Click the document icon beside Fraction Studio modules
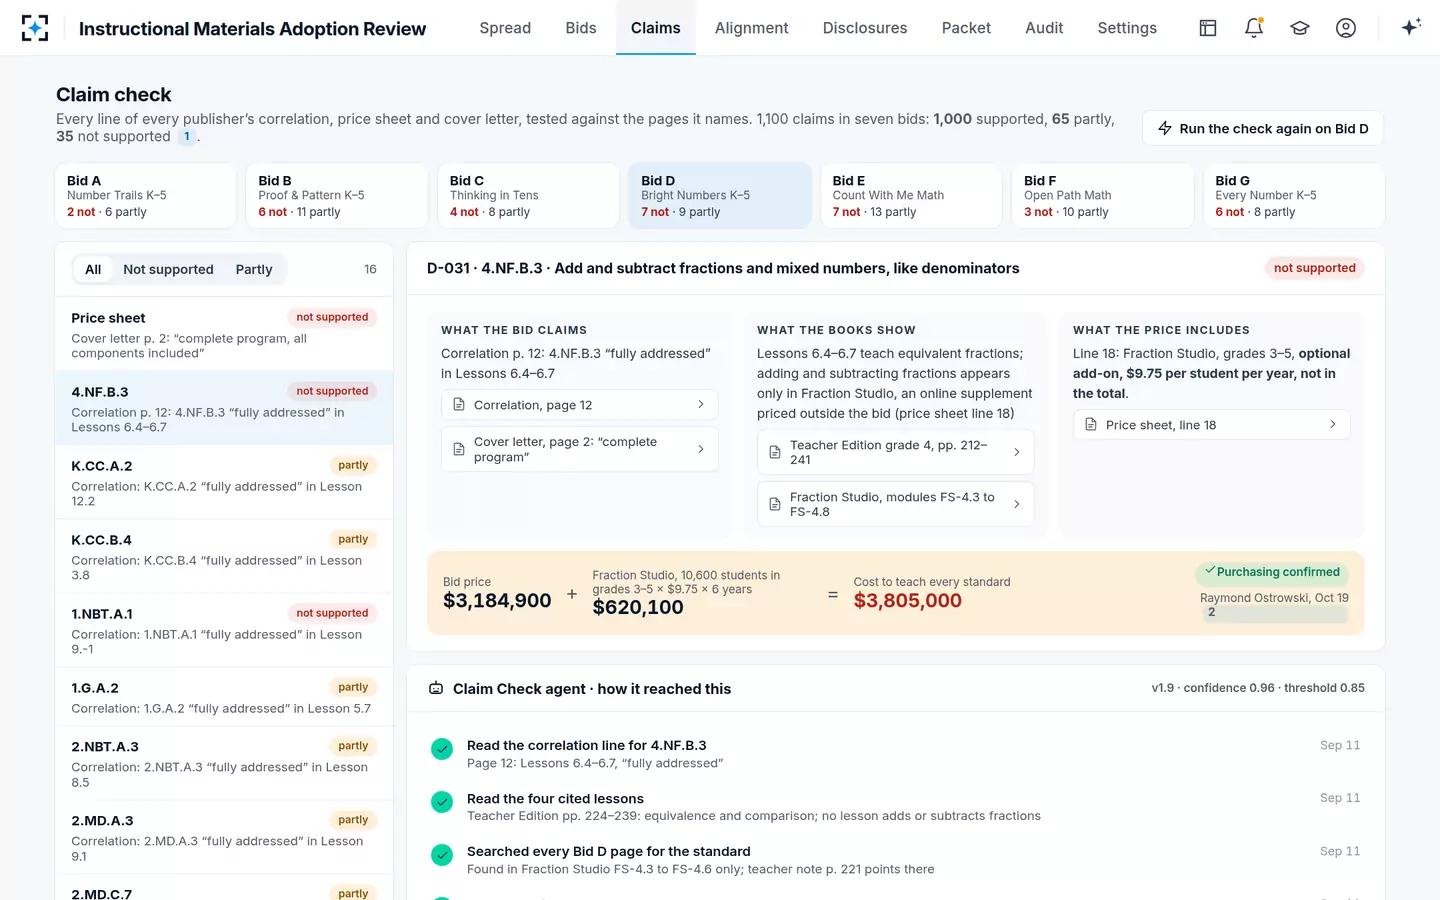 click(775, 504)
